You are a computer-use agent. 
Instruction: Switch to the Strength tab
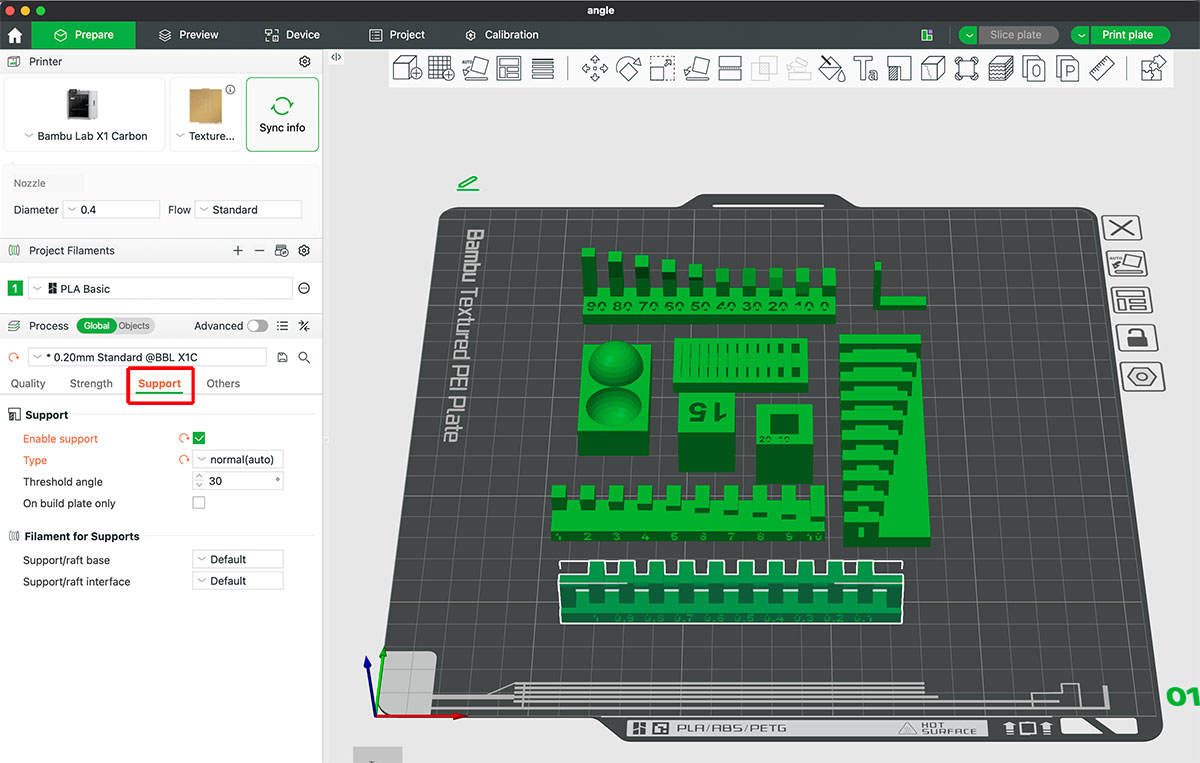91,384
